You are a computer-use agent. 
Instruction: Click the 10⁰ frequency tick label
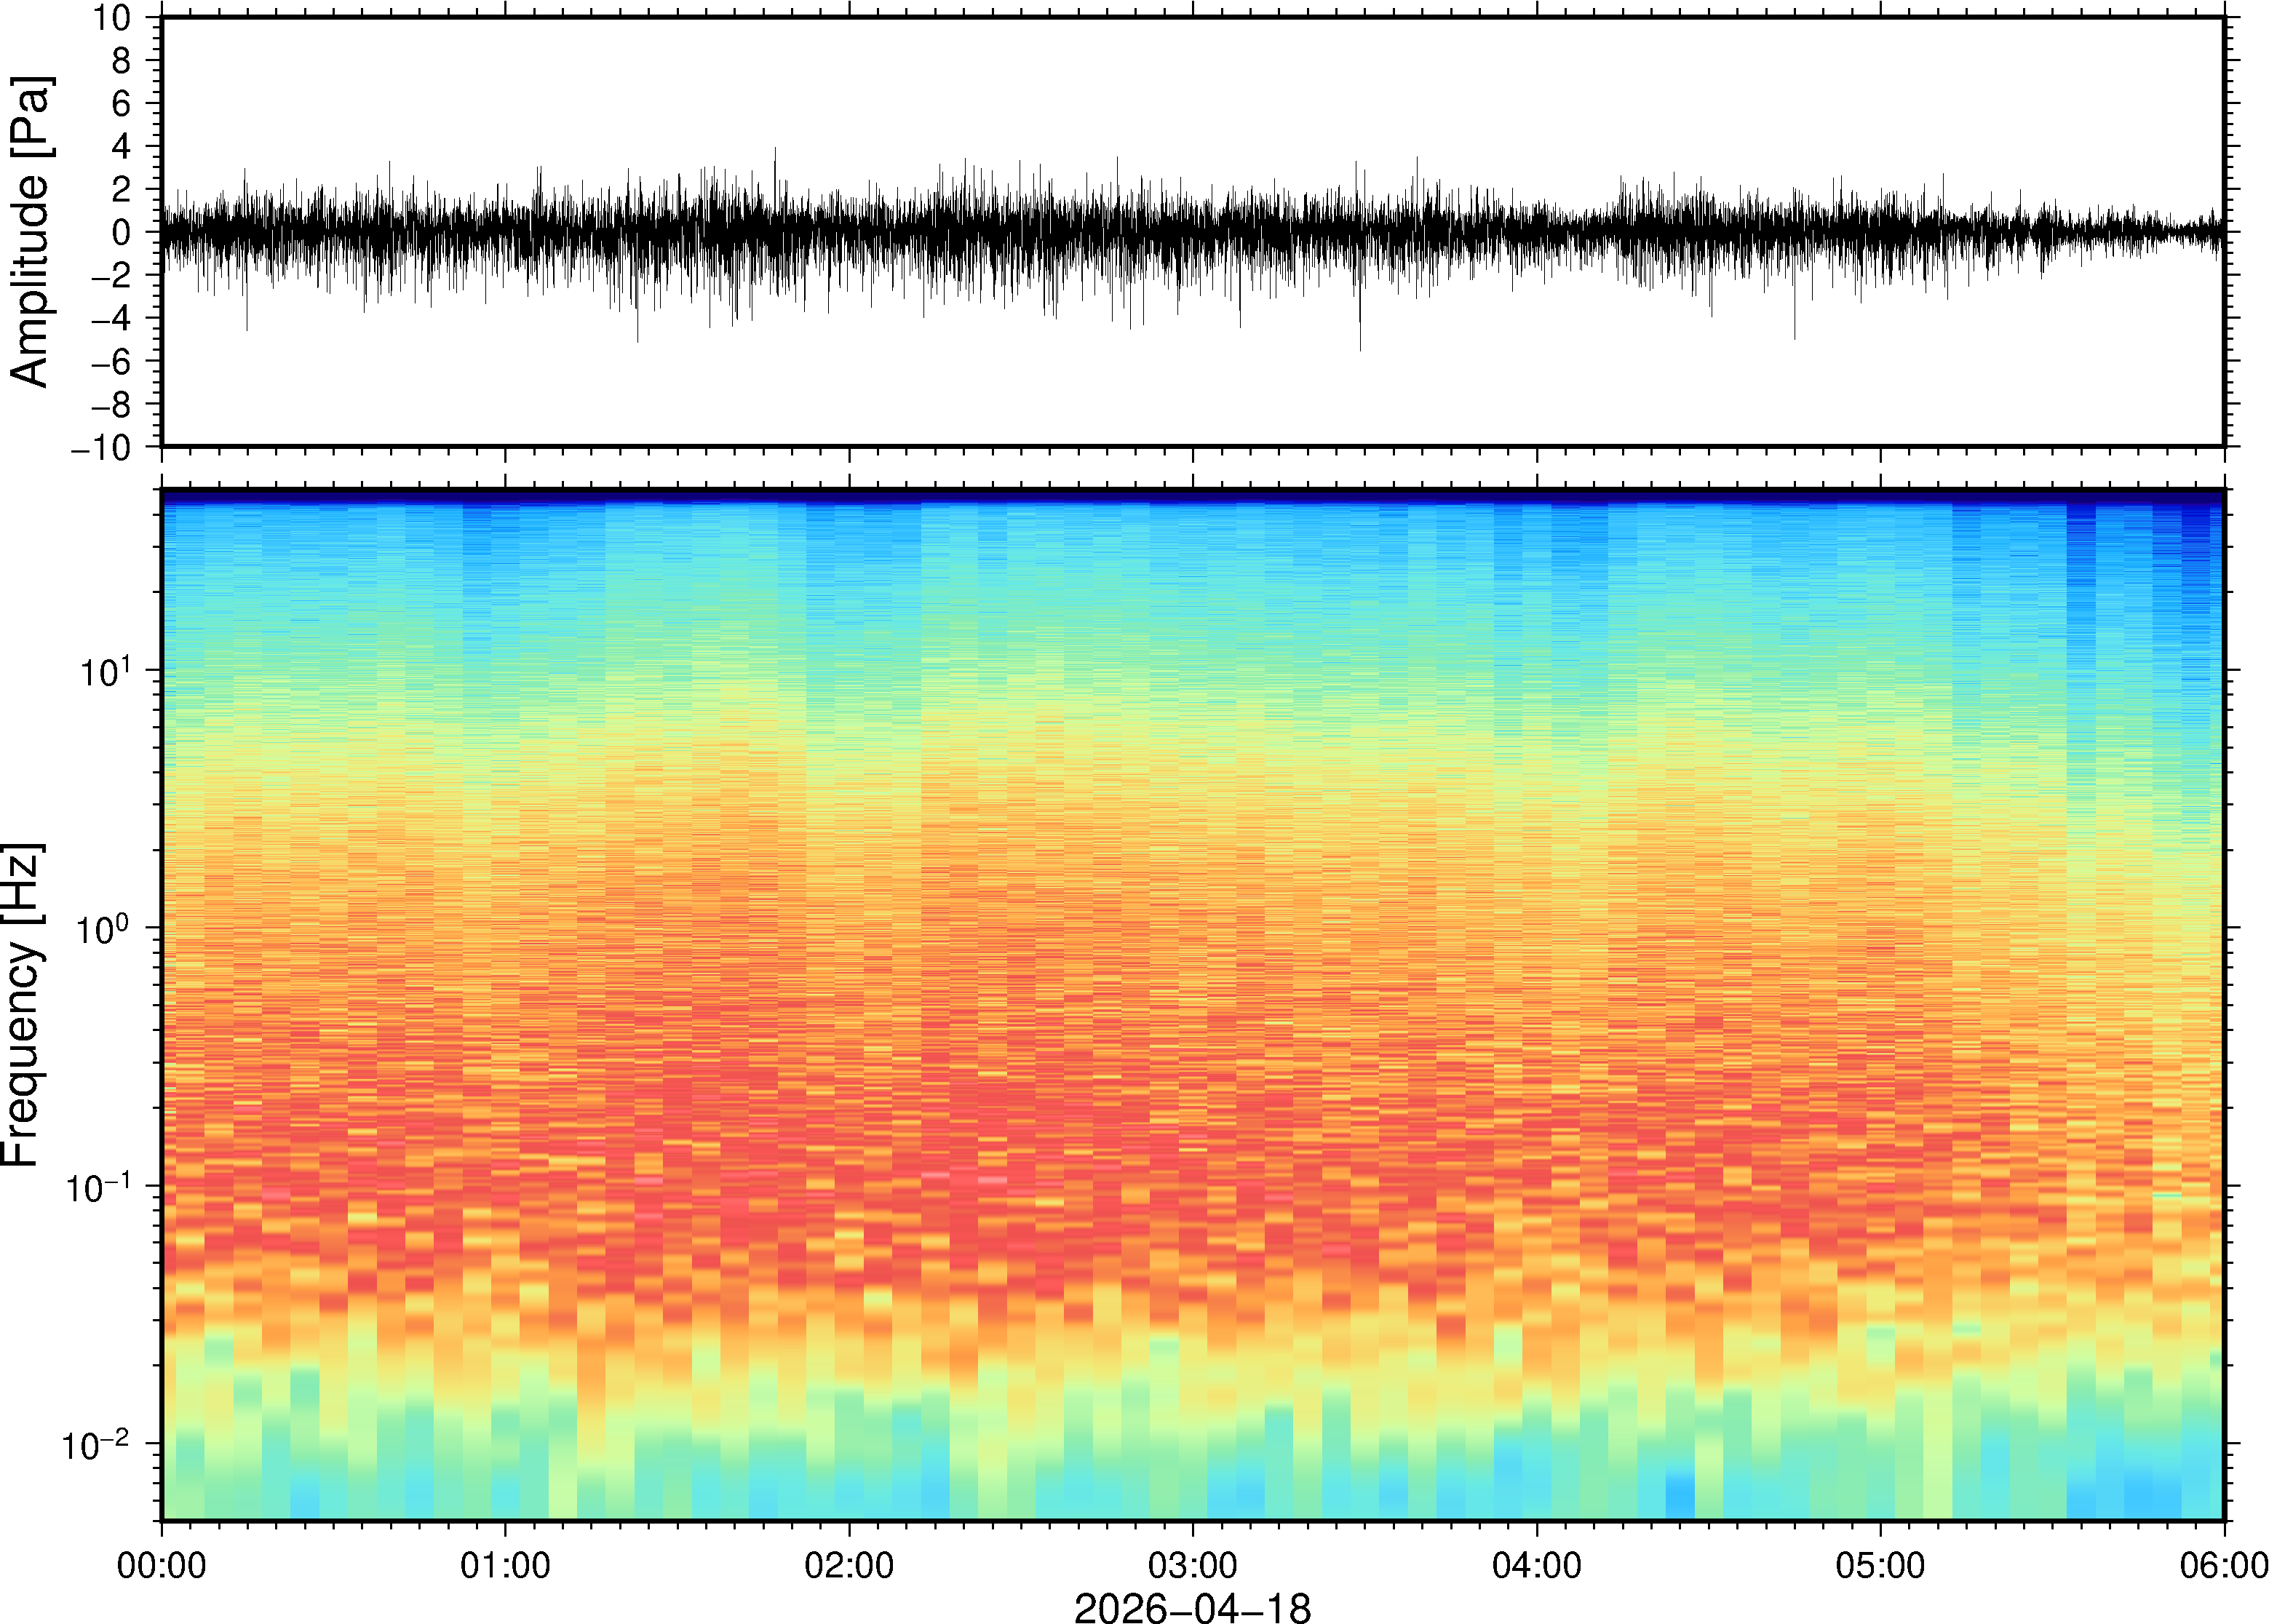click(104, 929)
